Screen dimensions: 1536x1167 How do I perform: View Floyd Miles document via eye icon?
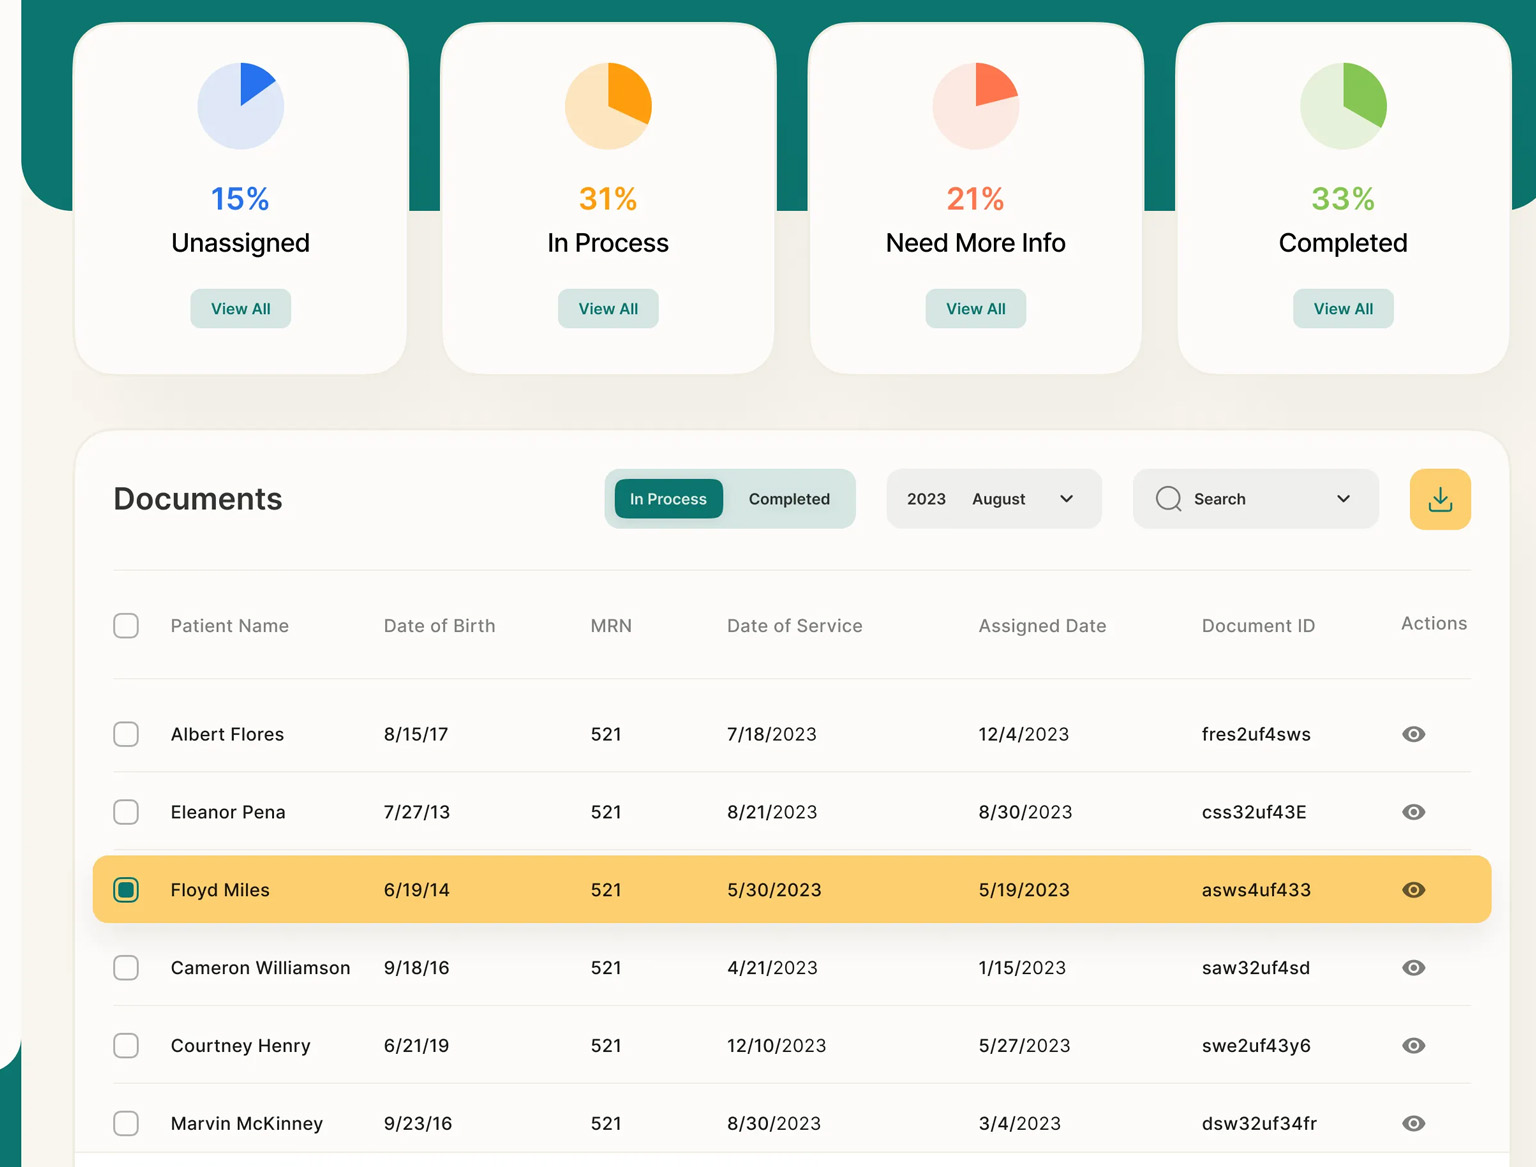pyautogui.click(x=1413, y=890)
